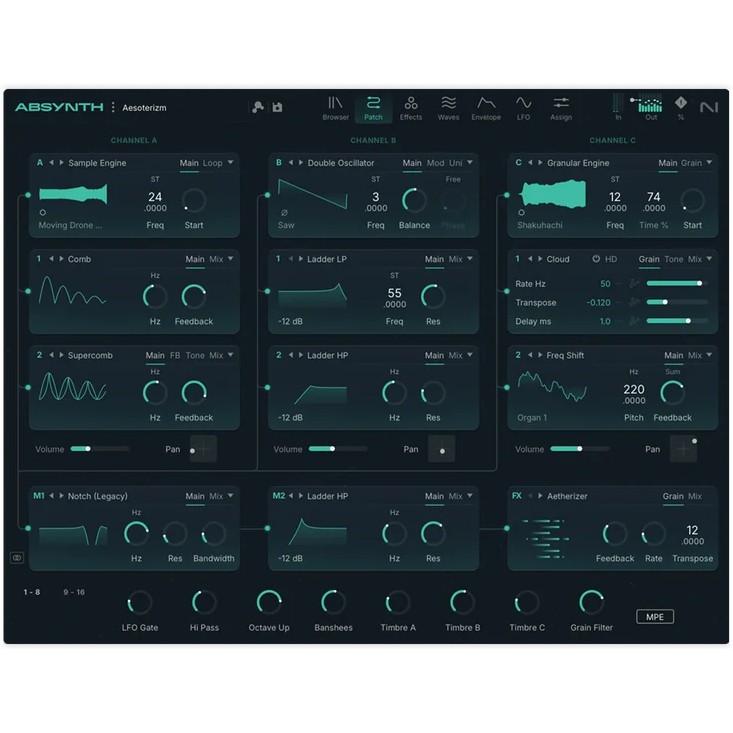Screen dimensions: 733x733
Task: Open Ladder LP module dropdown arrow
Action: coord(470,259)
